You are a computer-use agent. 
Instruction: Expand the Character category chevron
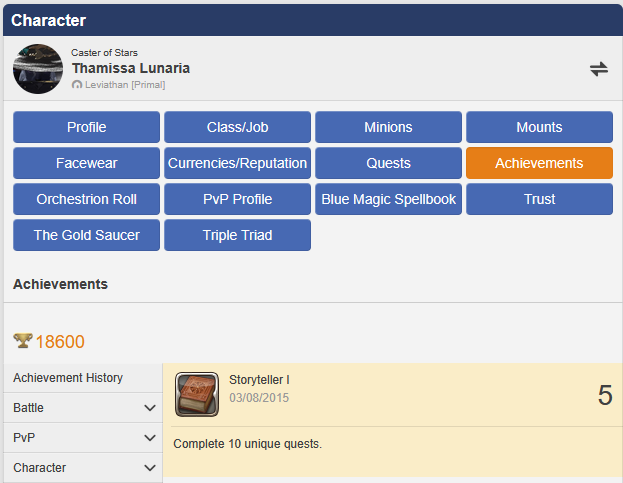150,468
